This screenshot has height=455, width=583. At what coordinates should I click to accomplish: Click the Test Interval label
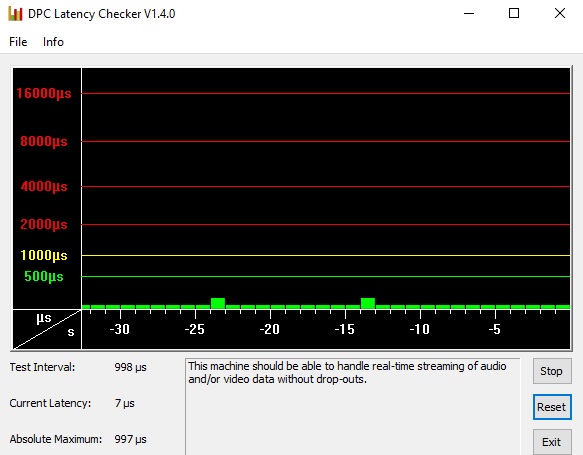[42, 367]
